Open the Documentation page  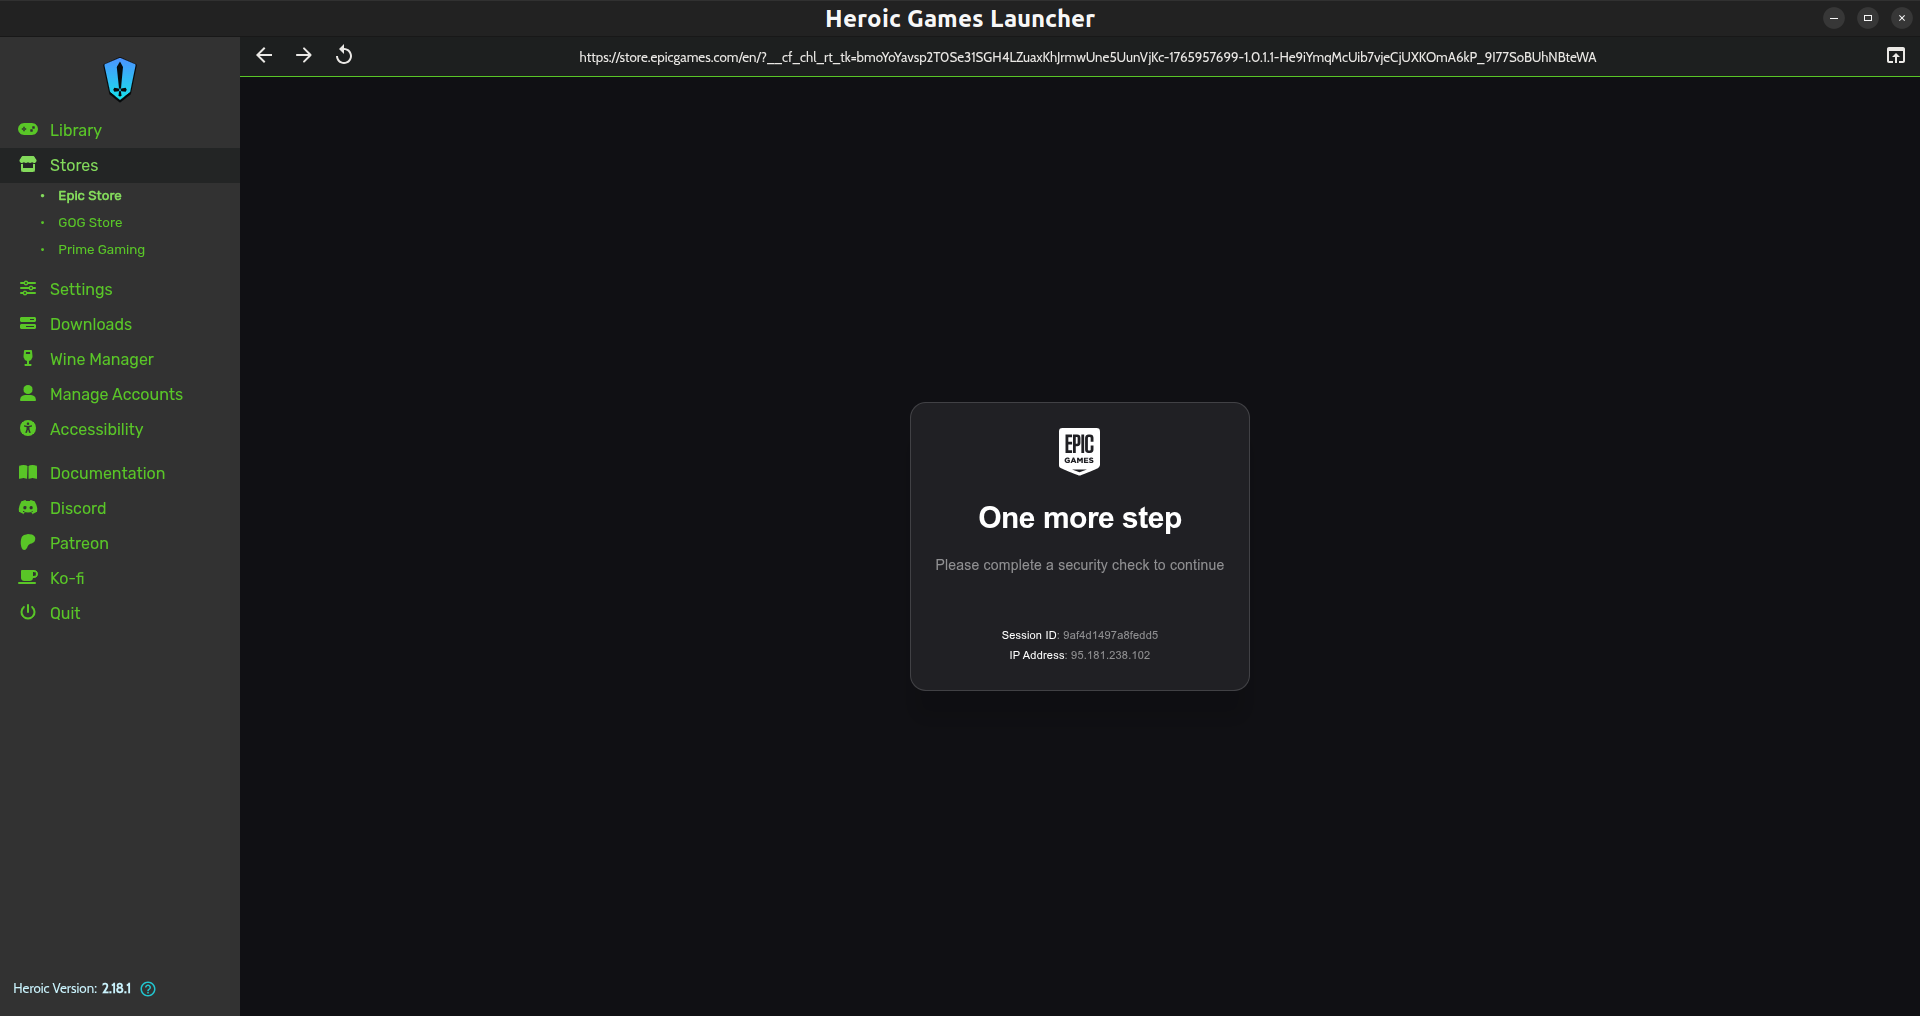(107, 472)
